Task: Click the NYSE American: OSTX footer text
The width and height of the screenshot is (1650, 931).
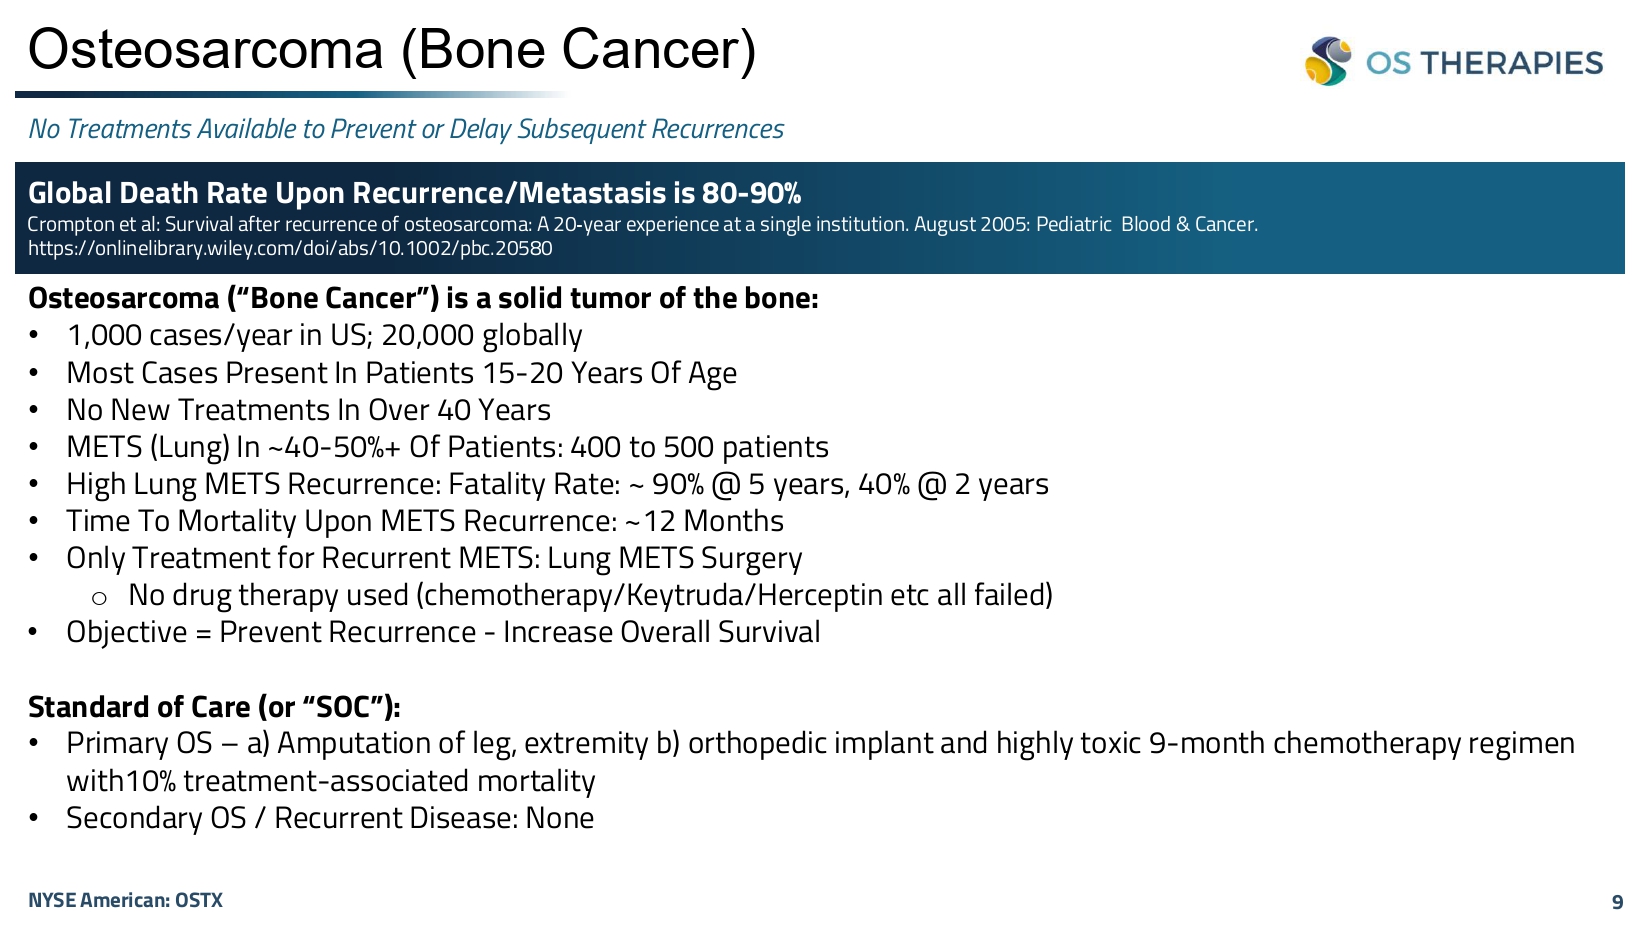Action: tap(125, 900)
